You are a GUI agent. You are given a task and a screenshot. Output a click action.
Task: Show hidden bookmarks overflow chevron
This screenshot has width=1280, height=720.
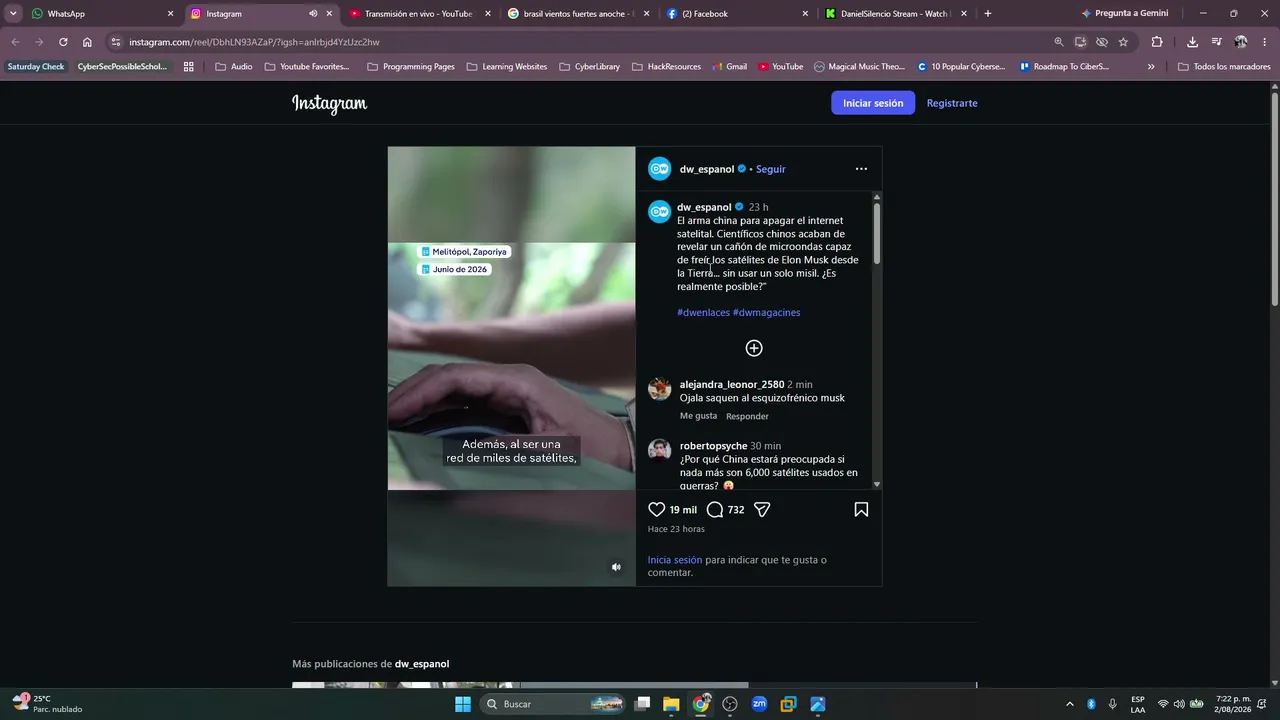coord(1151,67)
